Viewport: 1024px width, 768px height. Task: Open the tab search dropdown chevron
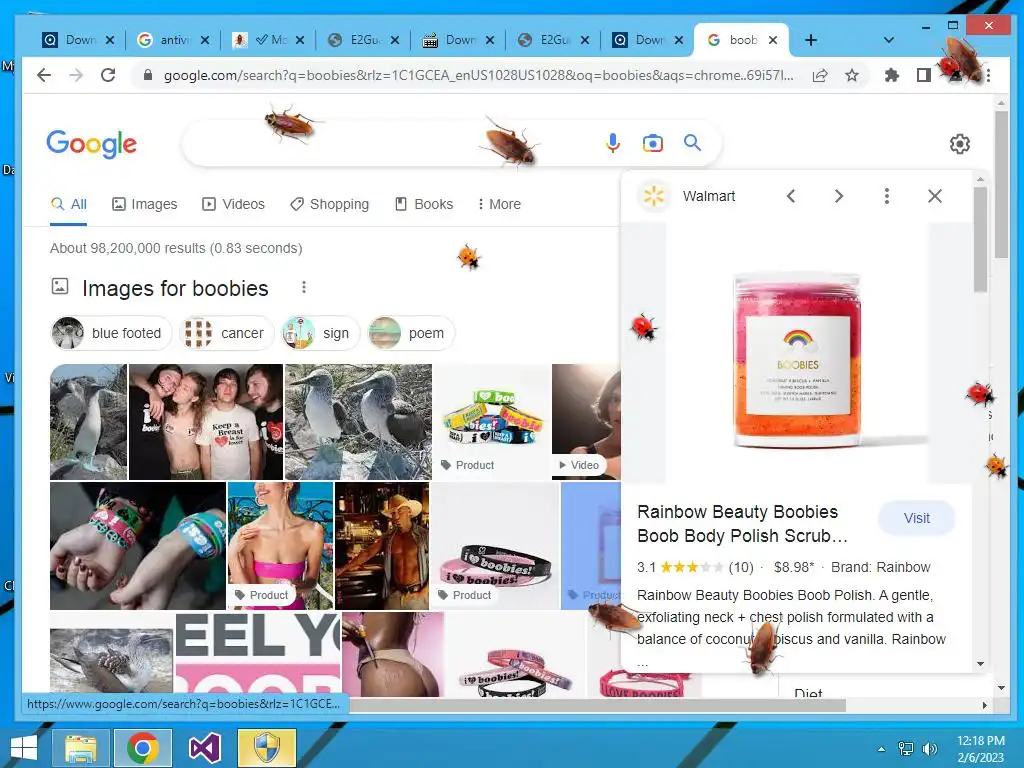(888, 40)
